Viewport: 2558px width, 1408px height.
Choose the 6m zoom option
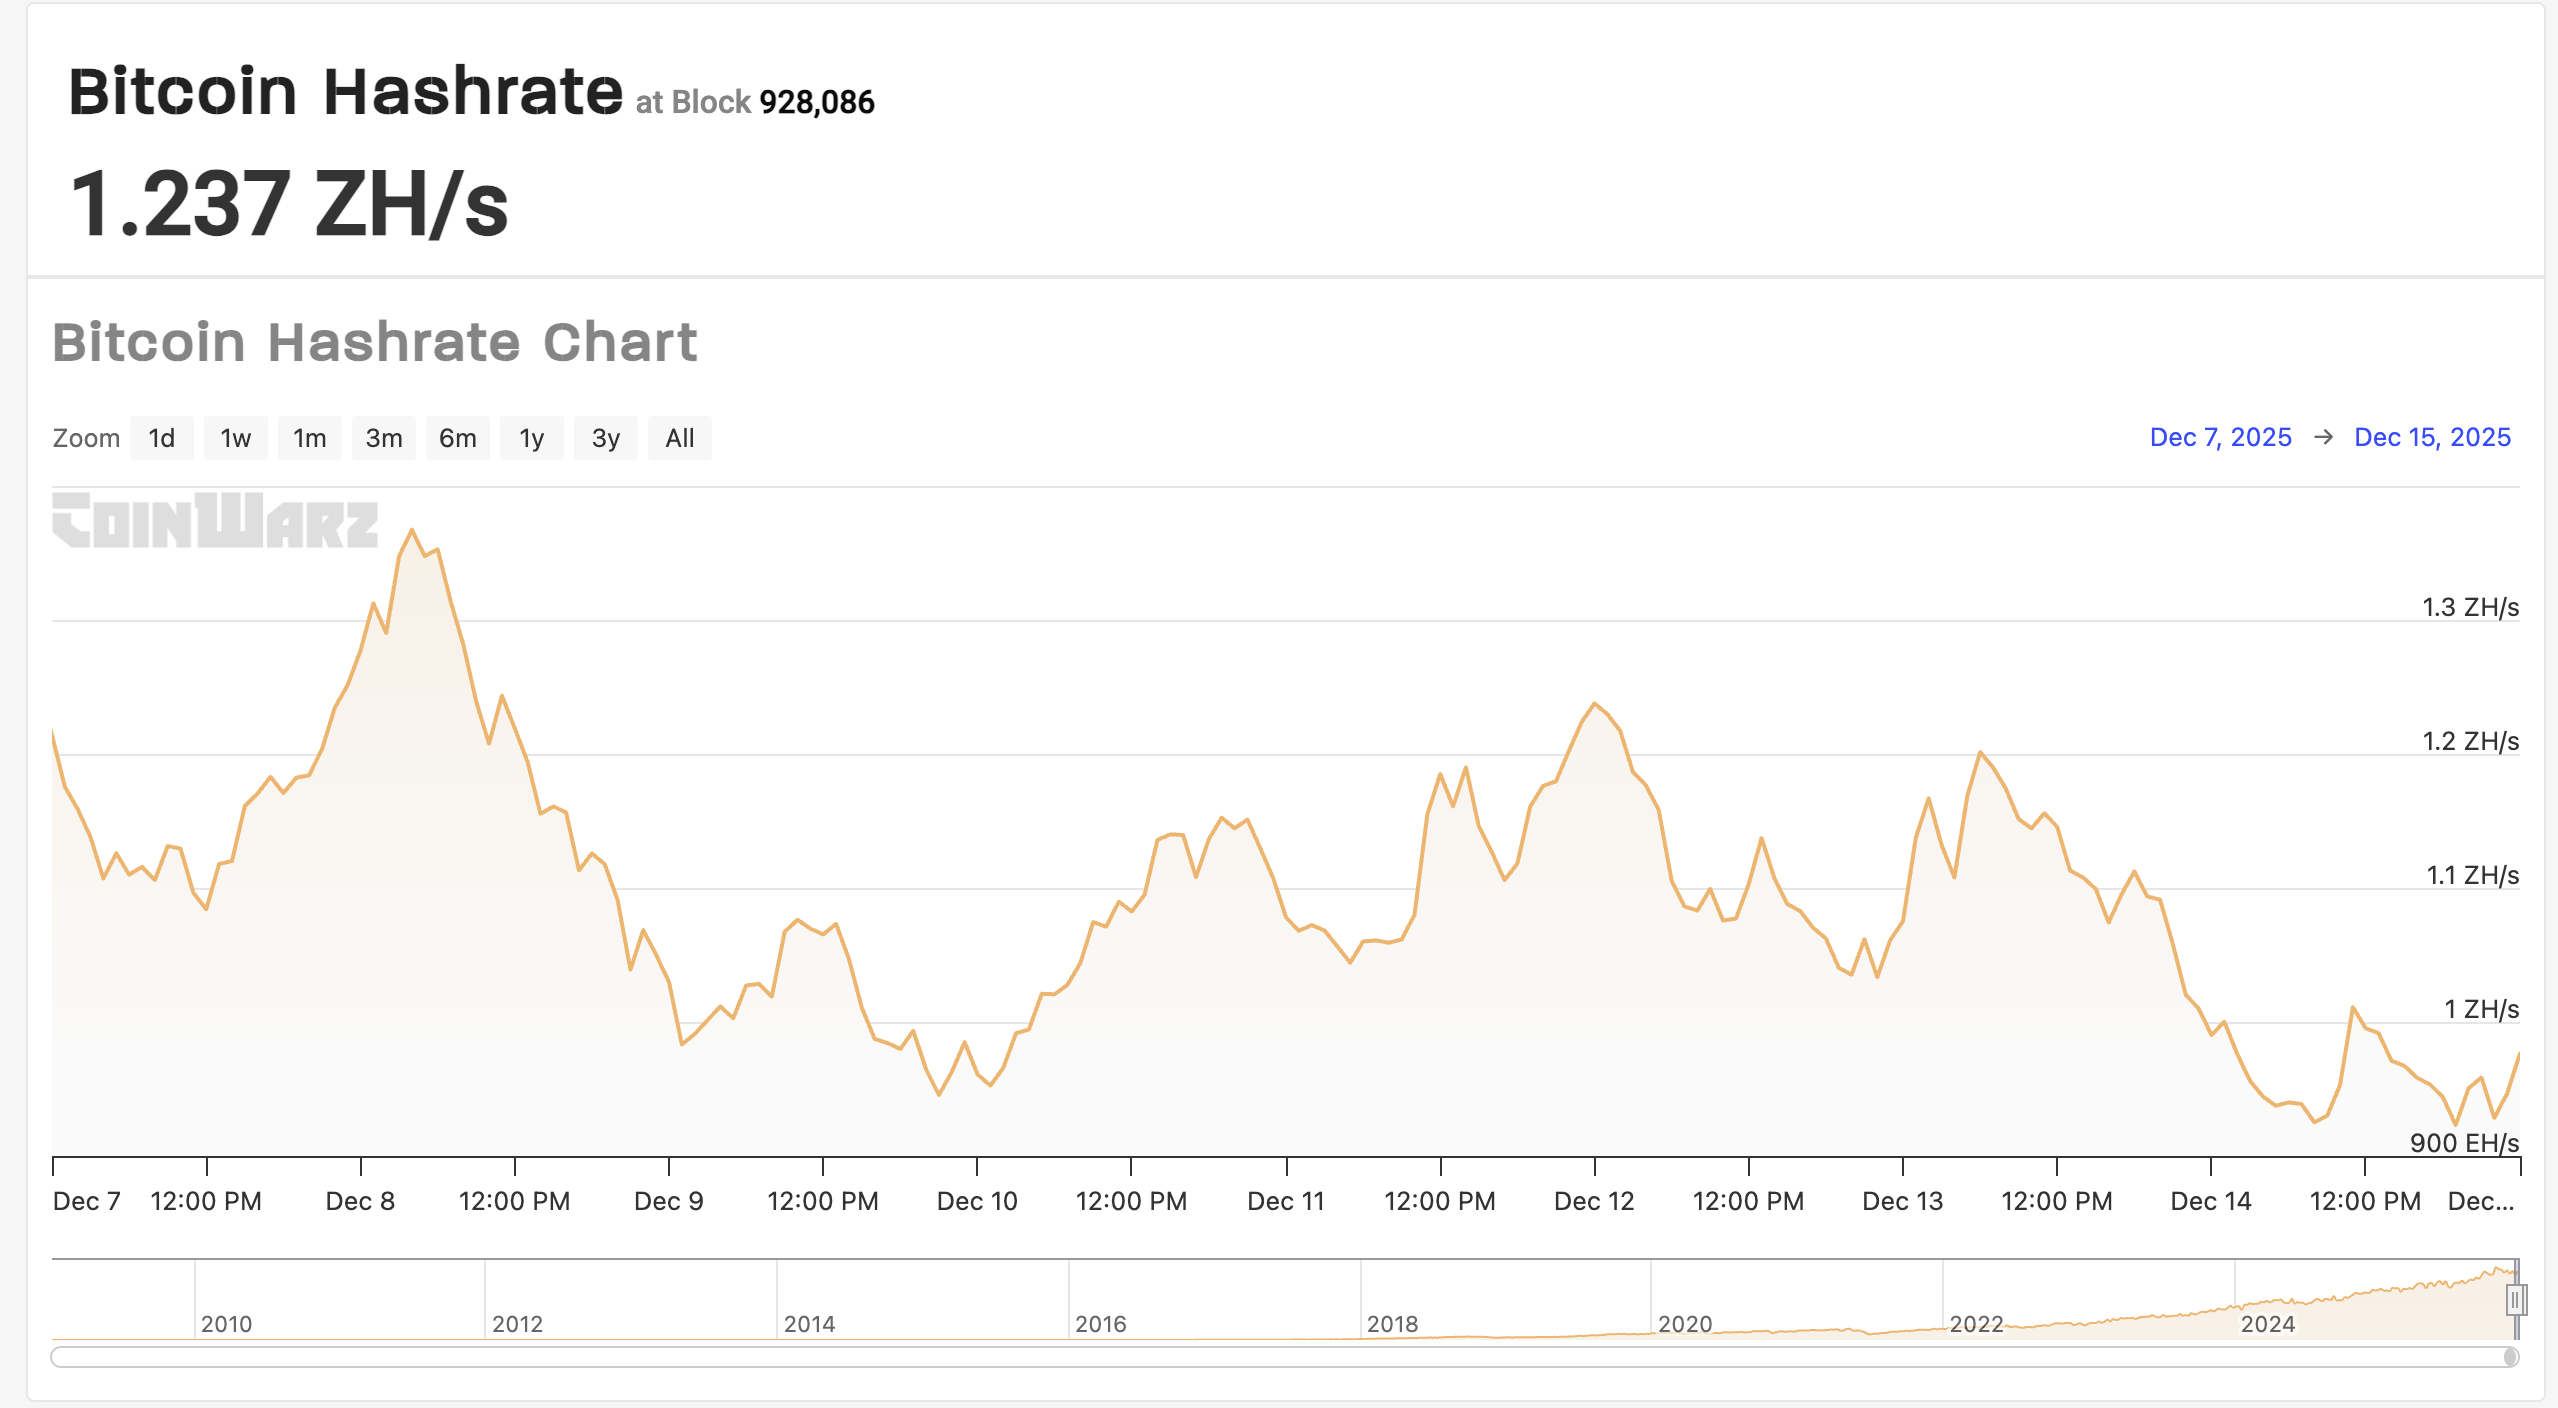tap(457, 438)
